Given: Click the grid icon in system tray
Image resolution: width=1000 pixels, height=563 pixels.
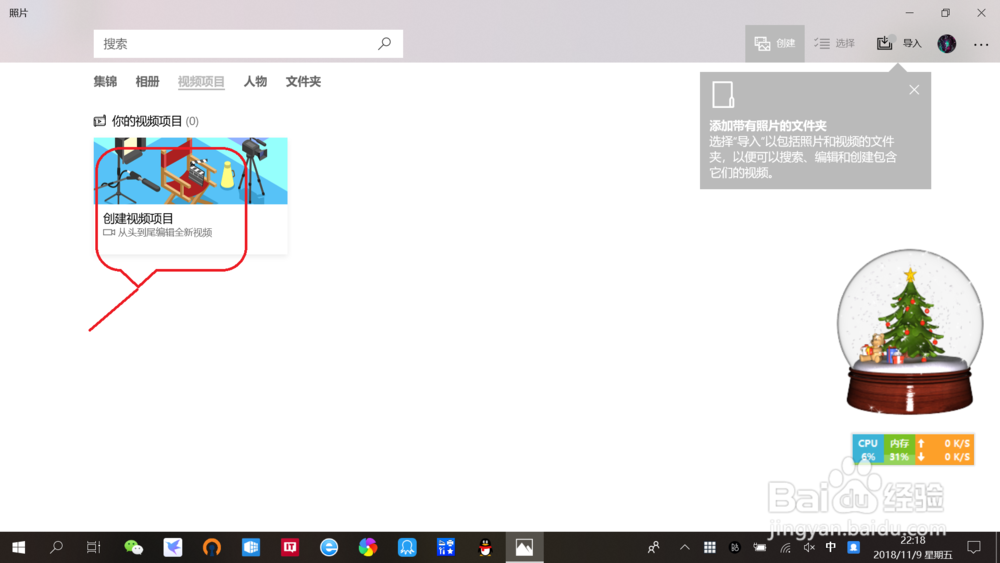Looking at the screenshot, I should 709,547.
